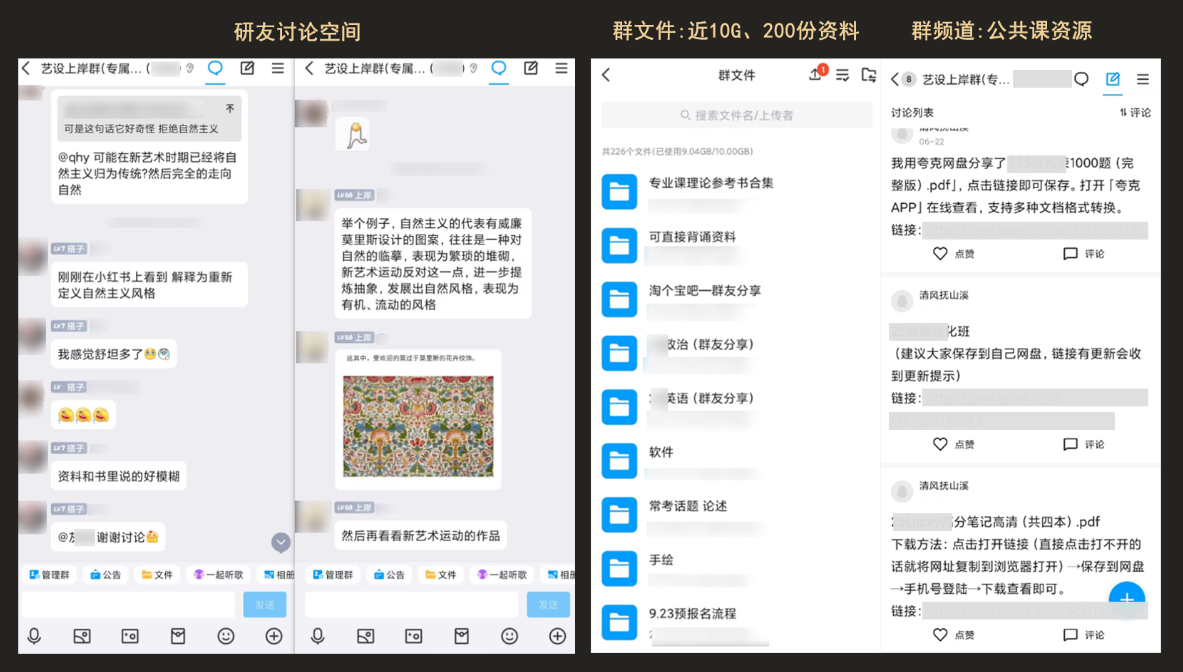Screen dimensions: 1183x672
Task: Collapse the pinned quoted message in the left chat
Action: click(230, 109)
